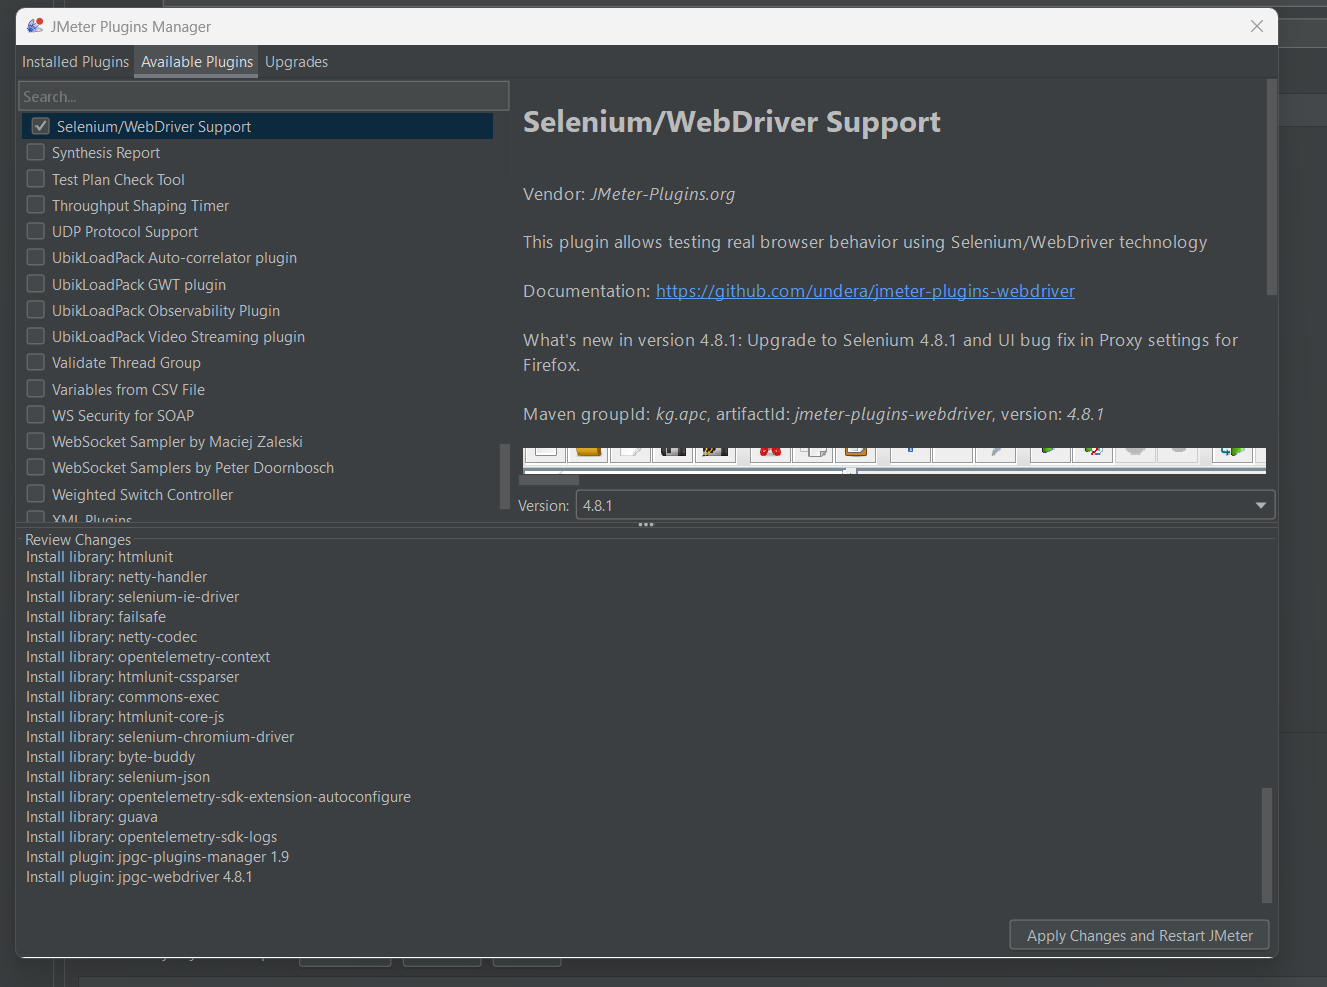Image resolution: width=1327 pixels, height=987 pixels.
Task: Click the description pane horizontal scrollbar
Action: [548, 478]
